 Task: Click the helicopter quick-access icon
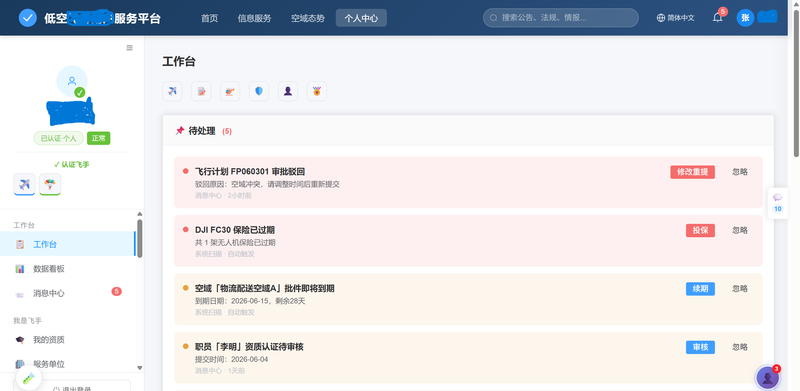230,91
